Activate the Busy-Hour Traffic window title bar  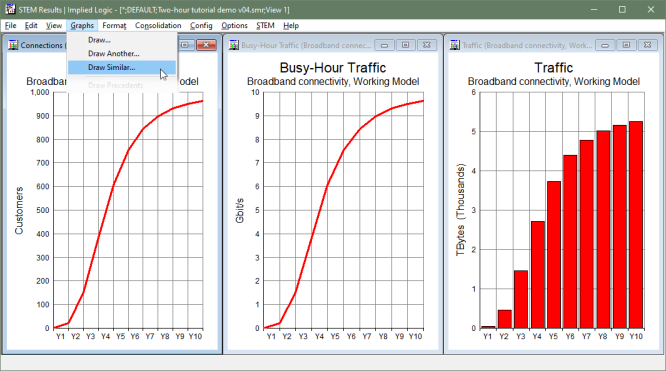306,45
